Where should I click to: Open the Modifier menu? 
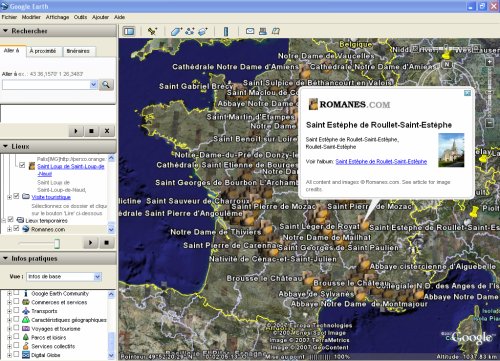click(31, 17)
